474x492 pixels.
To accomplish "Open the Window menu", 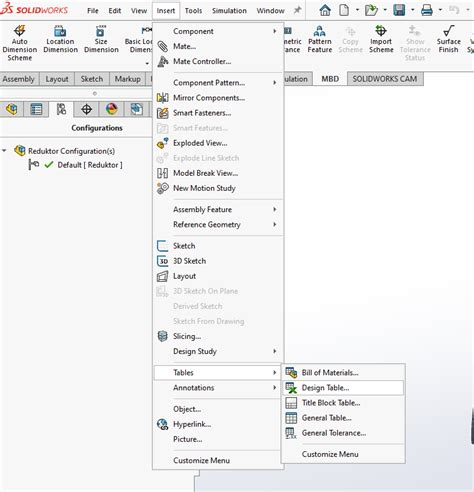I will (x=270, y=11).
